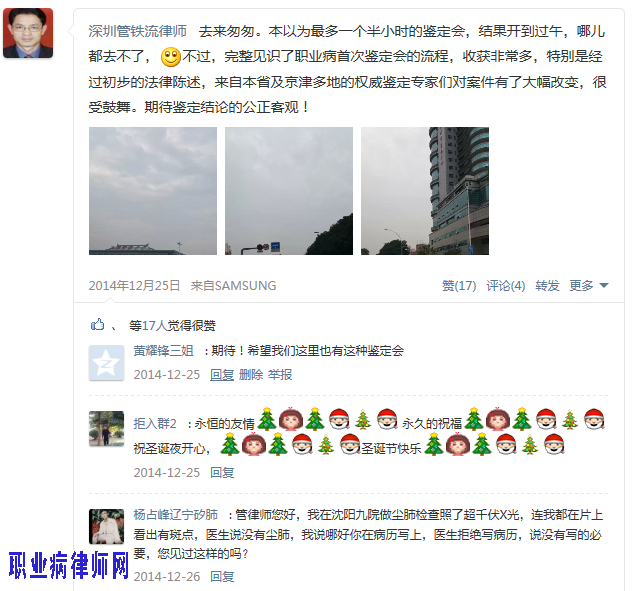
Task: View the high-rise building photo thumbnail
Action: [x=425, y=191]
